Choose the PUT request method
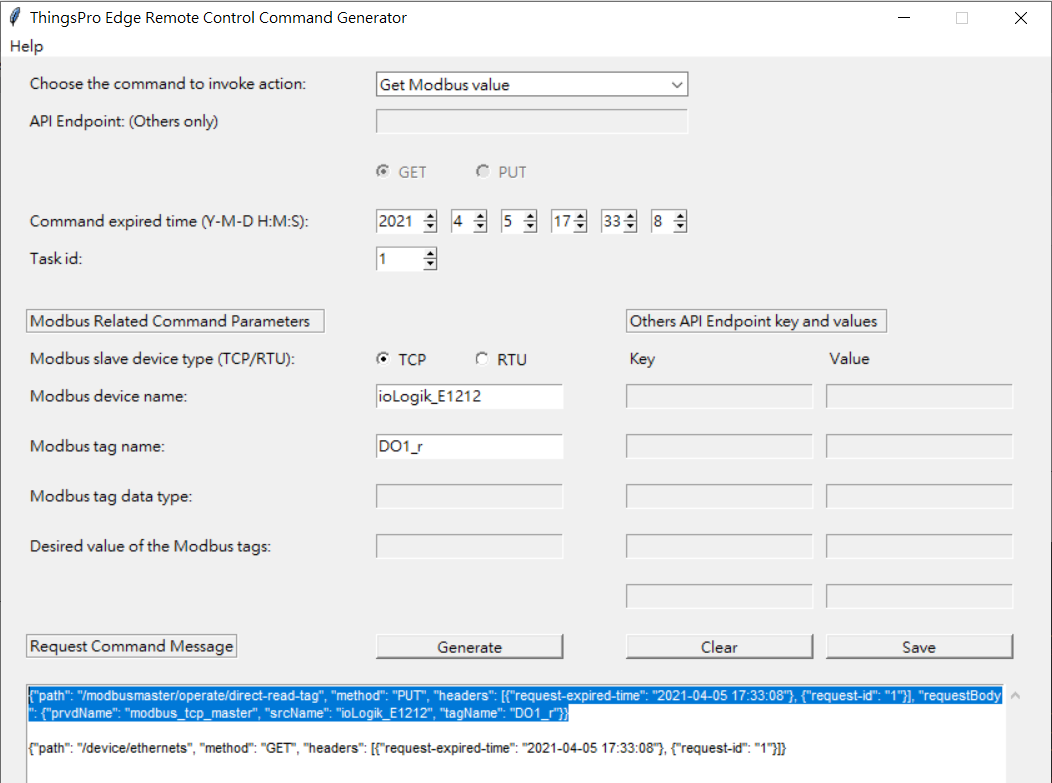 coord(483,171)
